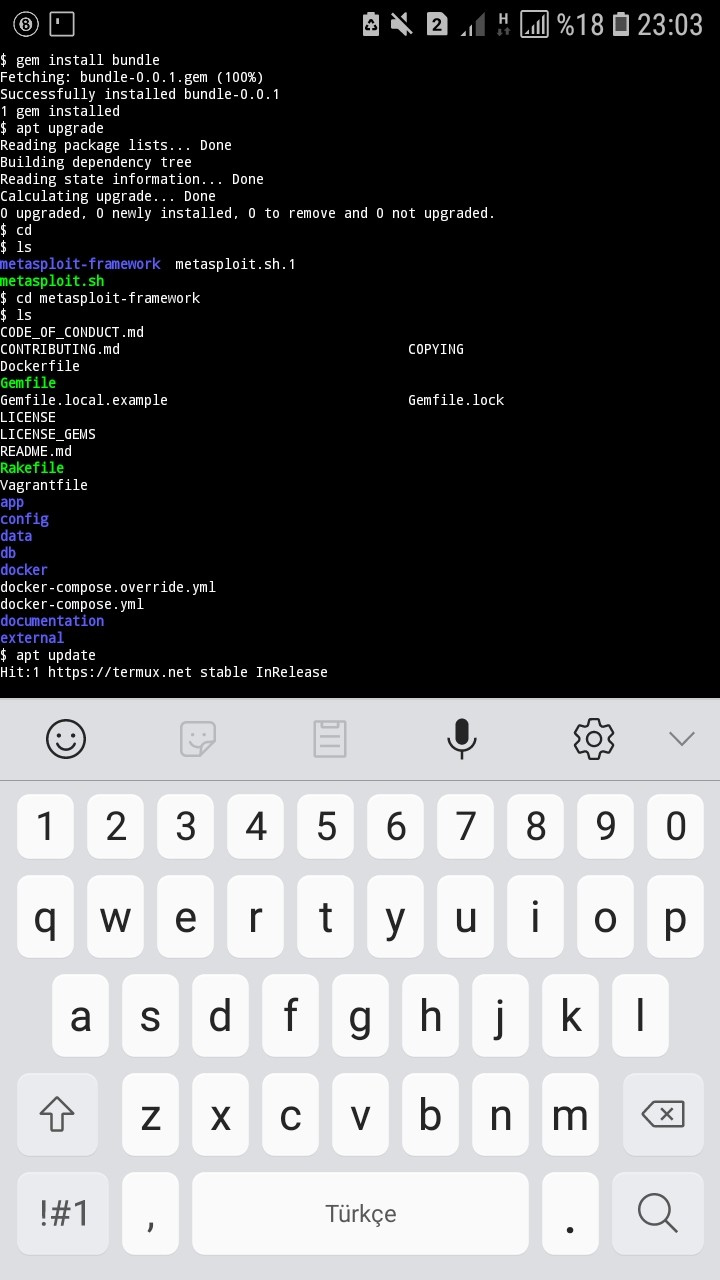Viewport: 720px width, 1280px height.
Task: Tap the number 0 key
Action: [676, 826]
